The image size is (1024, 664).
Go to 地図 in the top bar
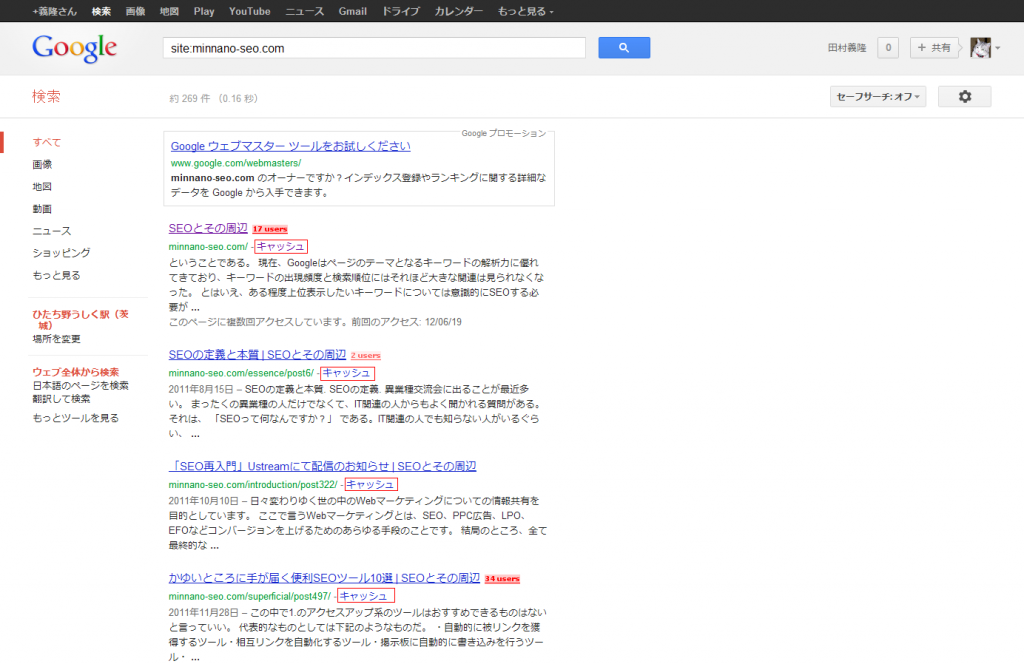(169, 11)
